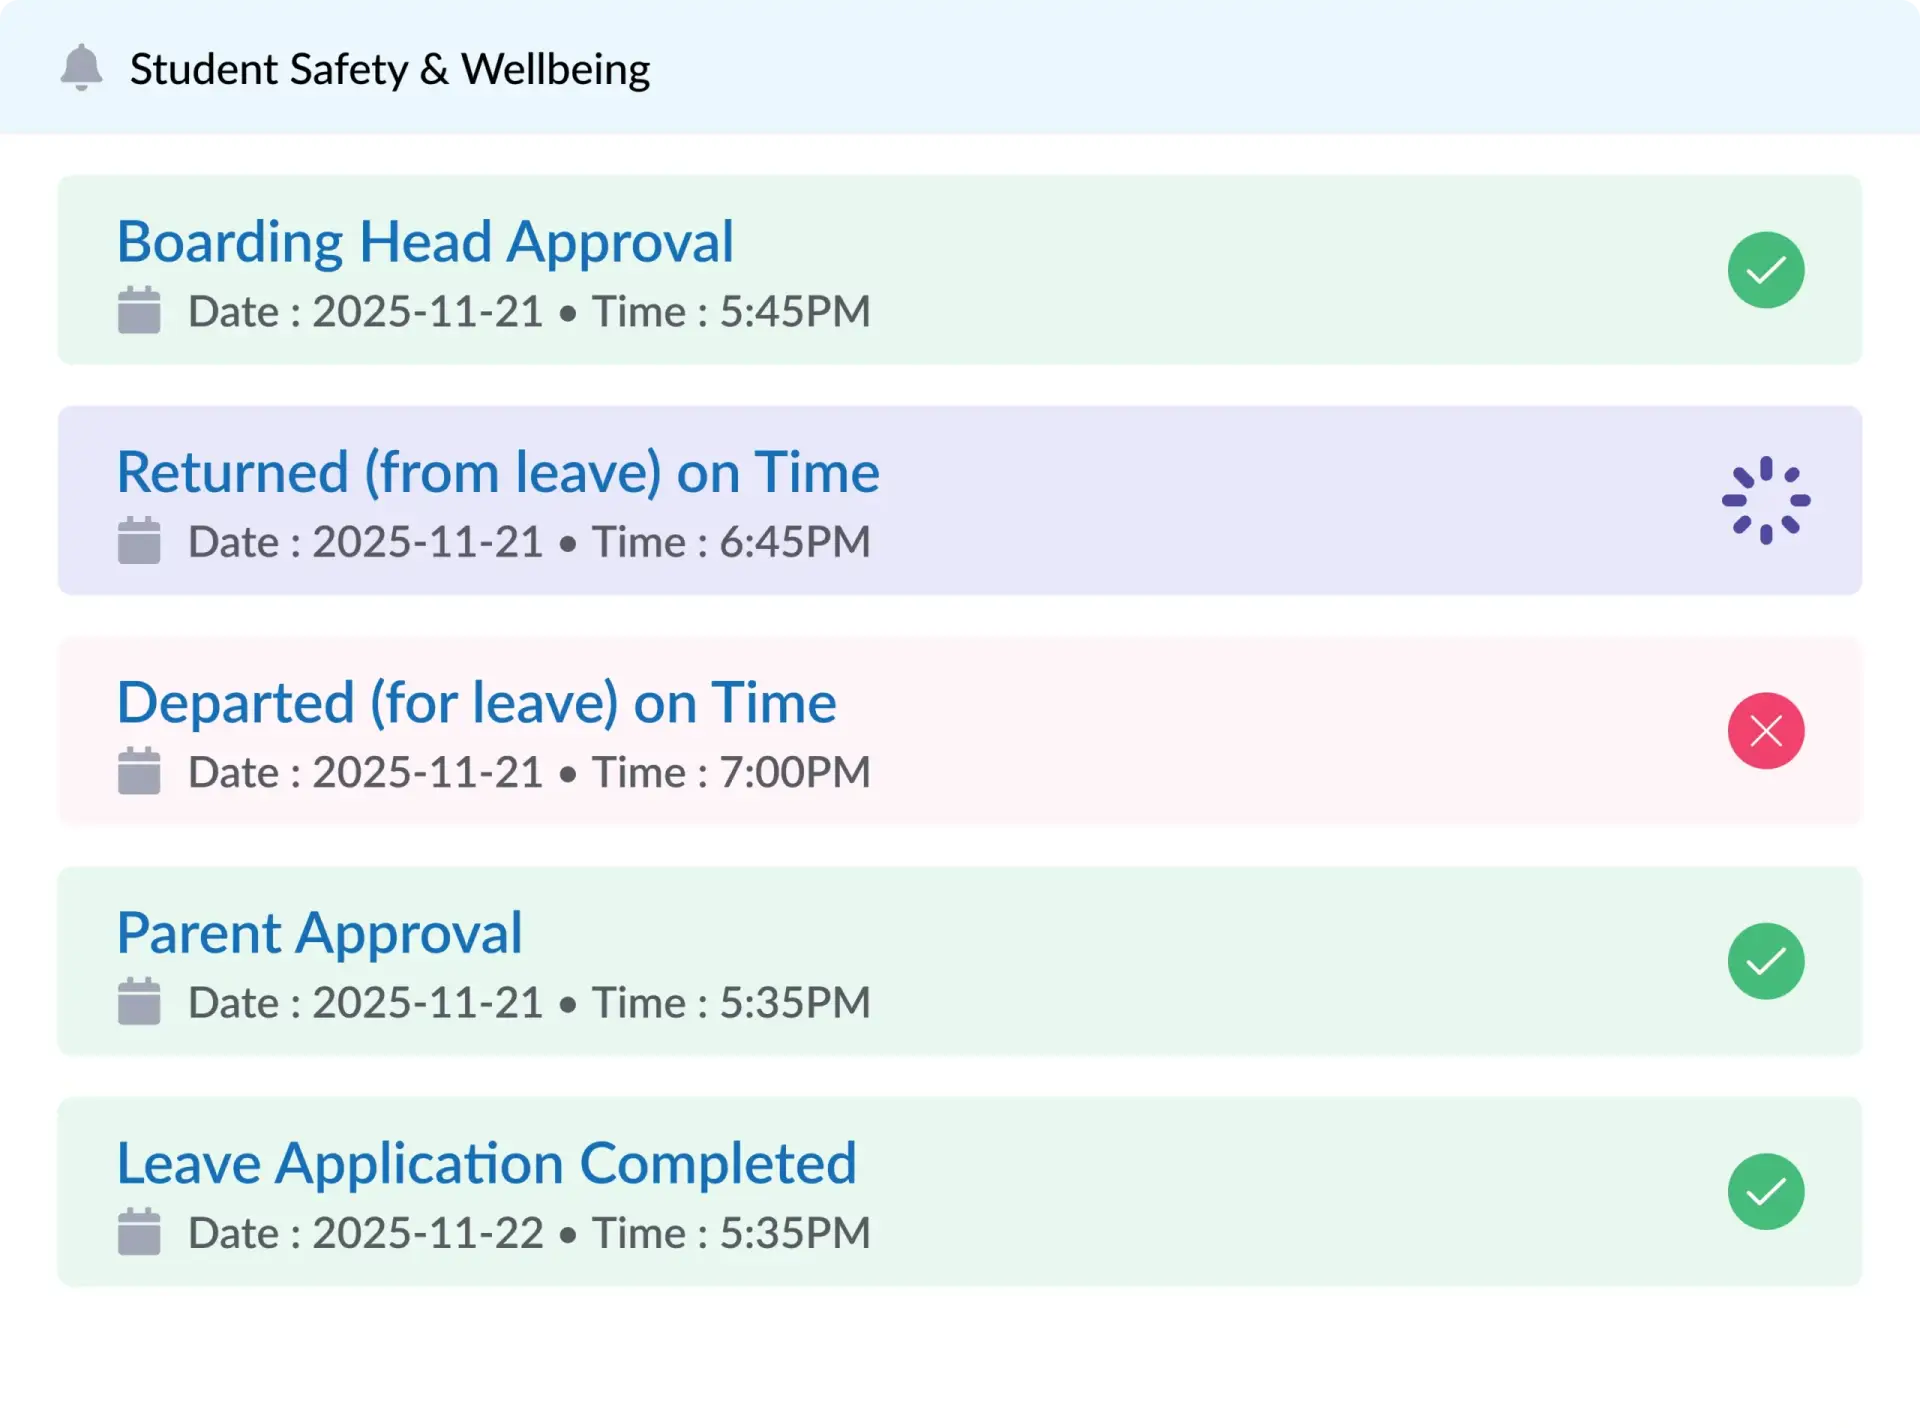Click calendar icon under Leave Application Completed
The width and height of the screenshot is (1920, 1428).
(139, 1232)
